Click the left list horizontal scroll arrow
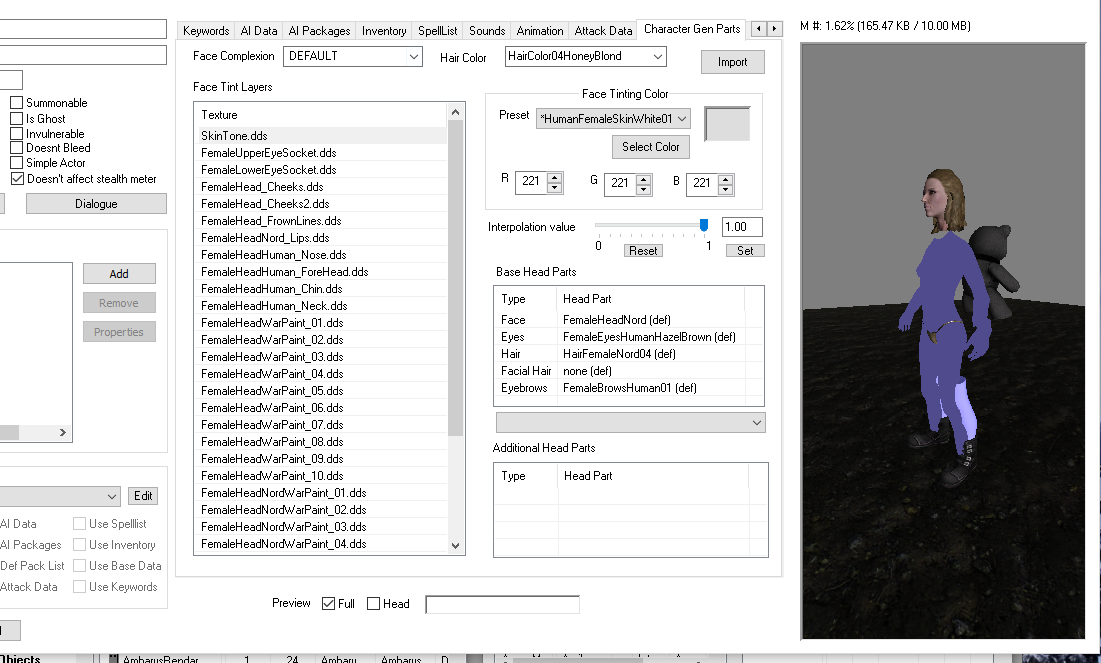 point(62,433)
